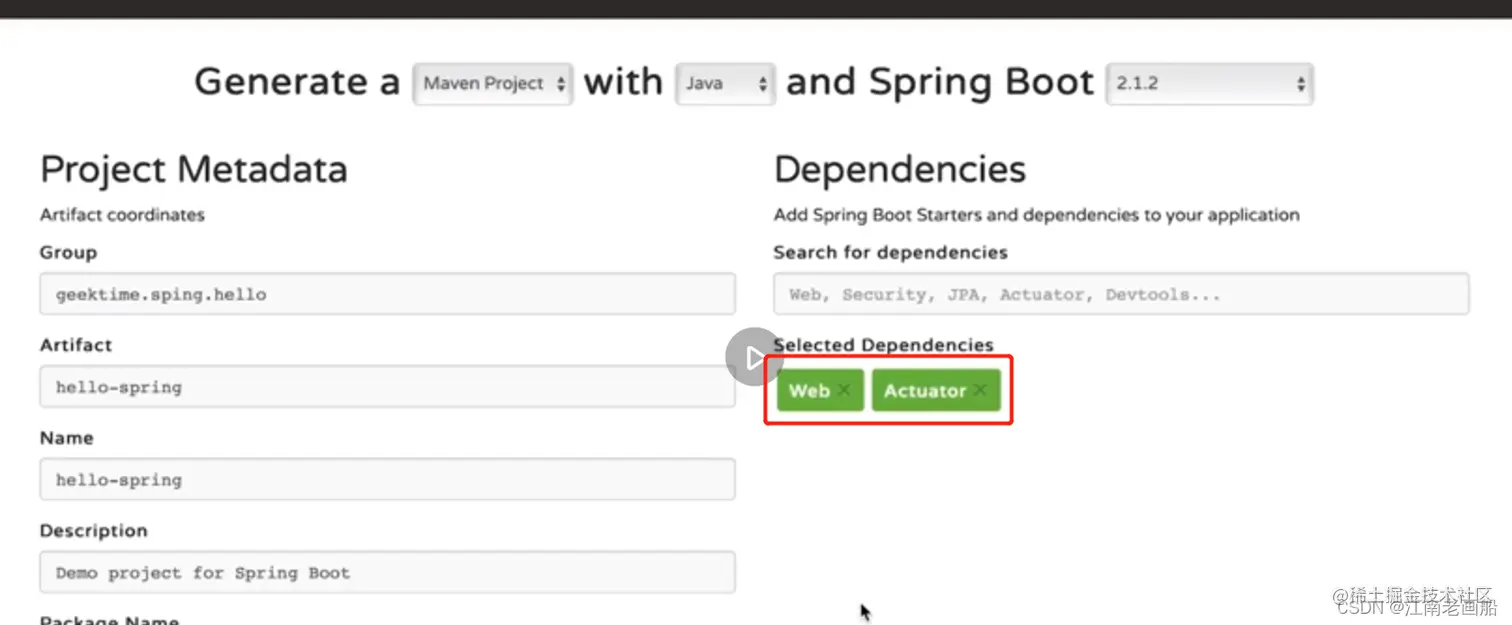Play the video with the center play button

coord(755,357)
